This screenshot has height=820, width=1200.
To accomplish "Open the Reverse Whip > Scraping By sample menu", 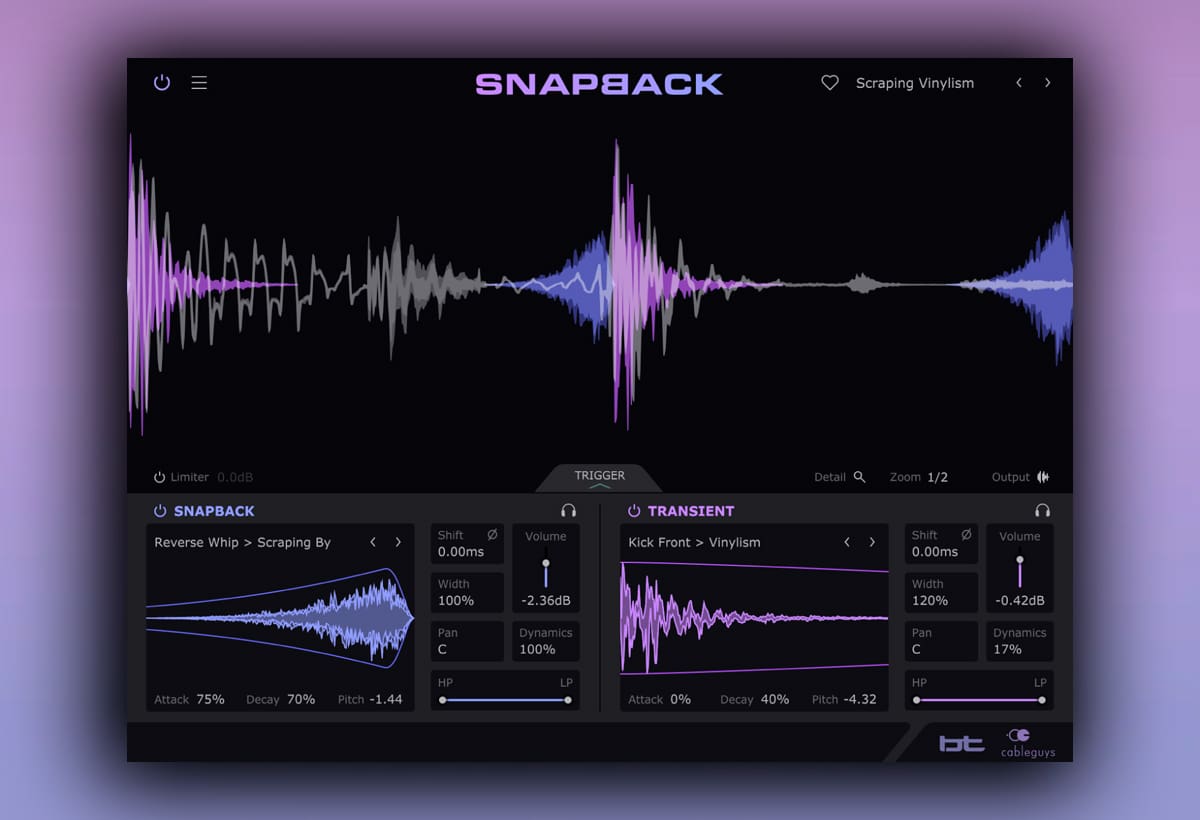I will [x=243, y=542].
